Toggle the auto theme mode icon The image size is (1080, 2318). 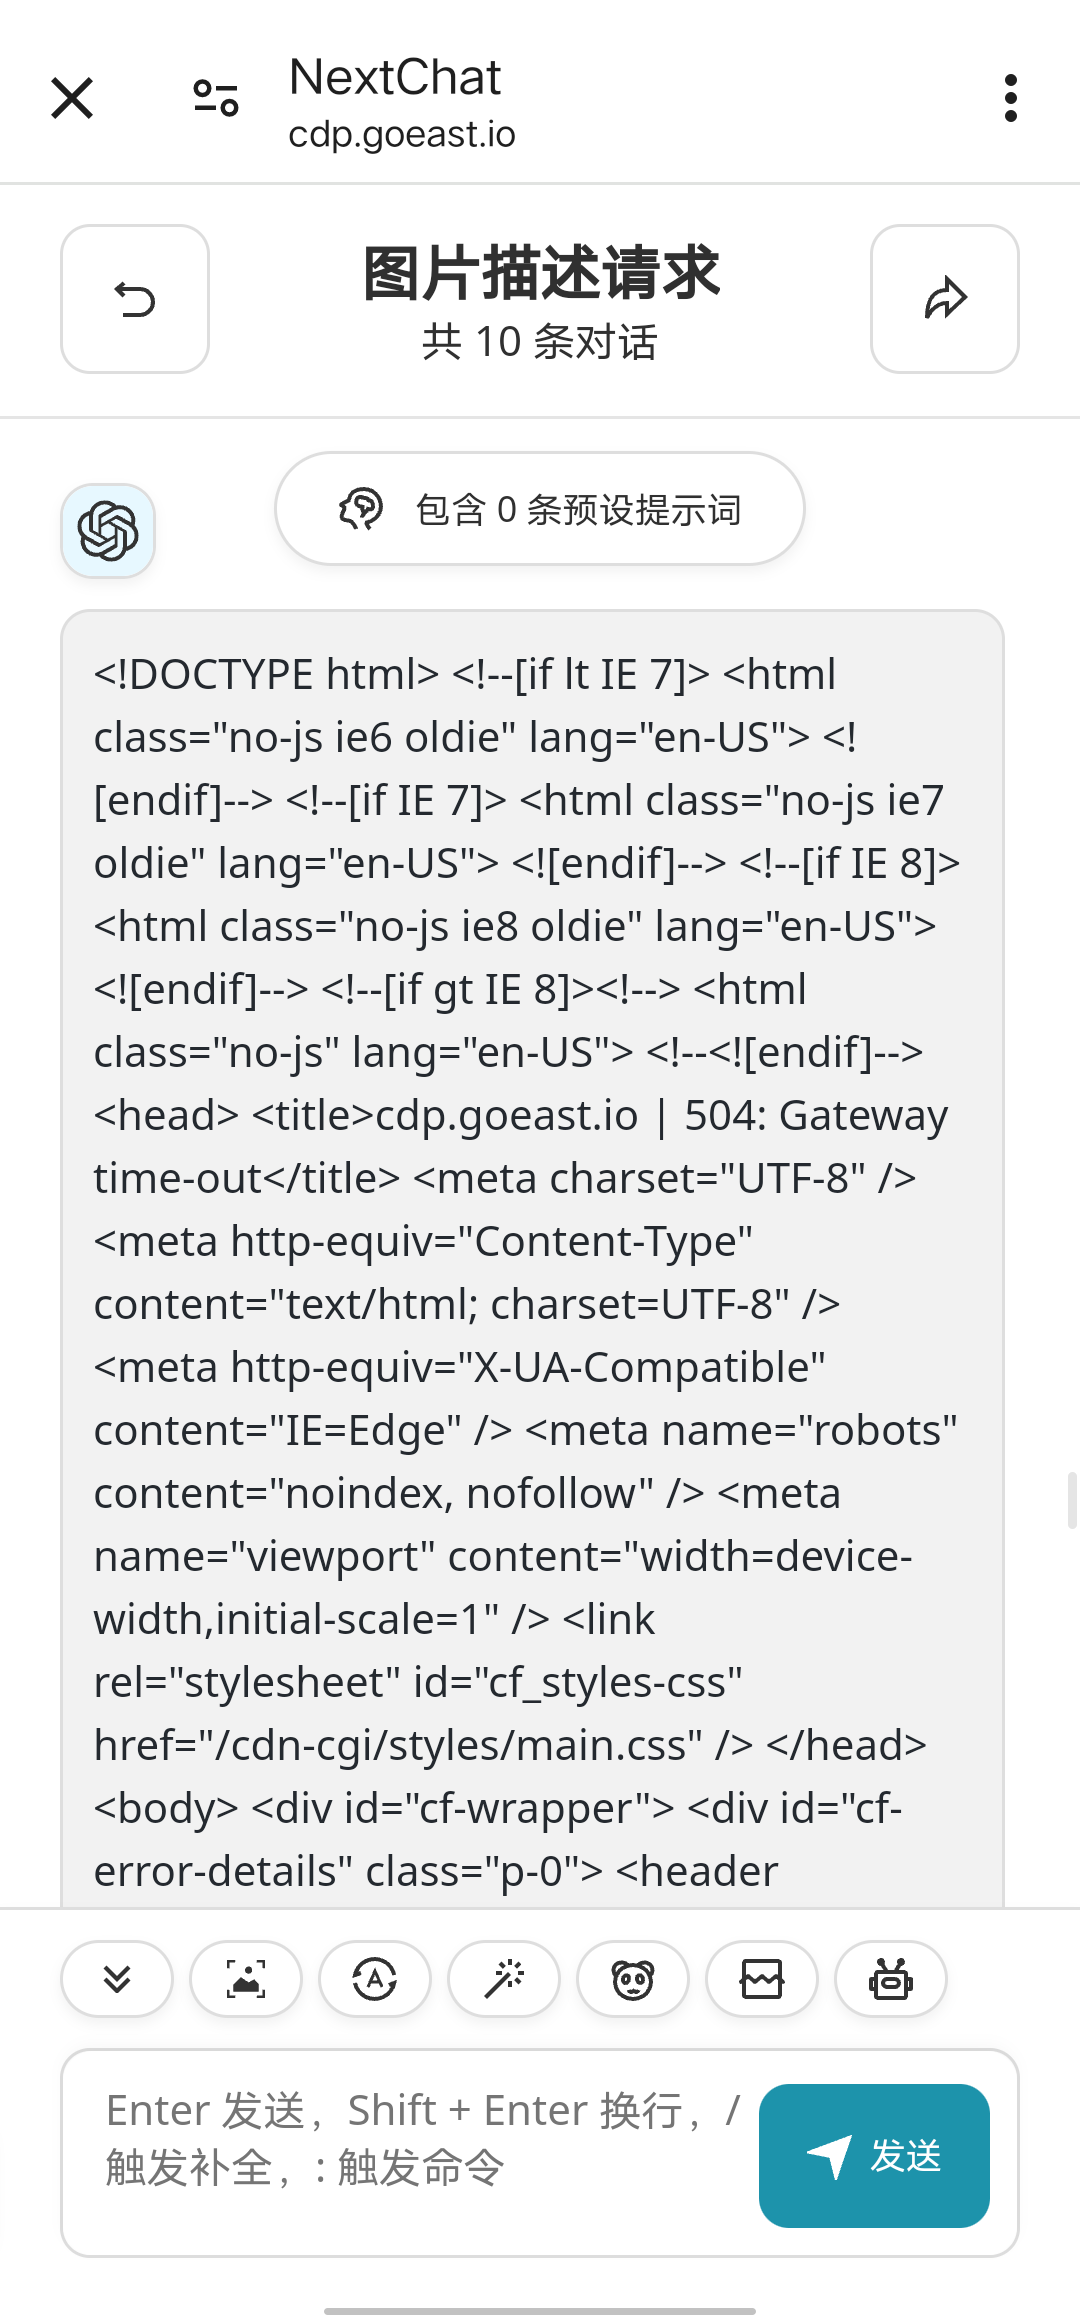point(375,1979)
